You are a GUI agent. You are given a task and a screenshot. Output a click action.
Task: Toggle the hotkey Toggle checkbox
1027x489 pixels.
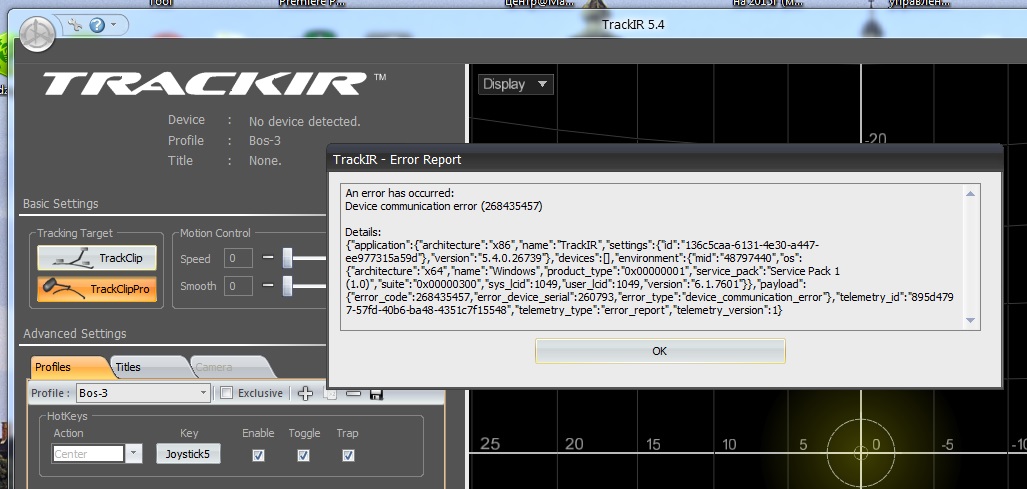pyautogui.click(x=303, y=455)
